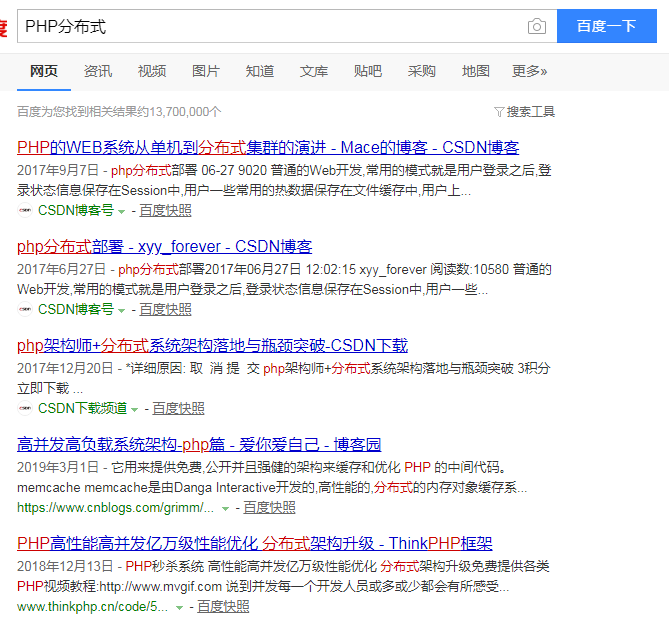Open the PHP的WEB系统从单机到分布式集群的演进 result
Viewport: 669px width, 625px height.
point(268,148)
